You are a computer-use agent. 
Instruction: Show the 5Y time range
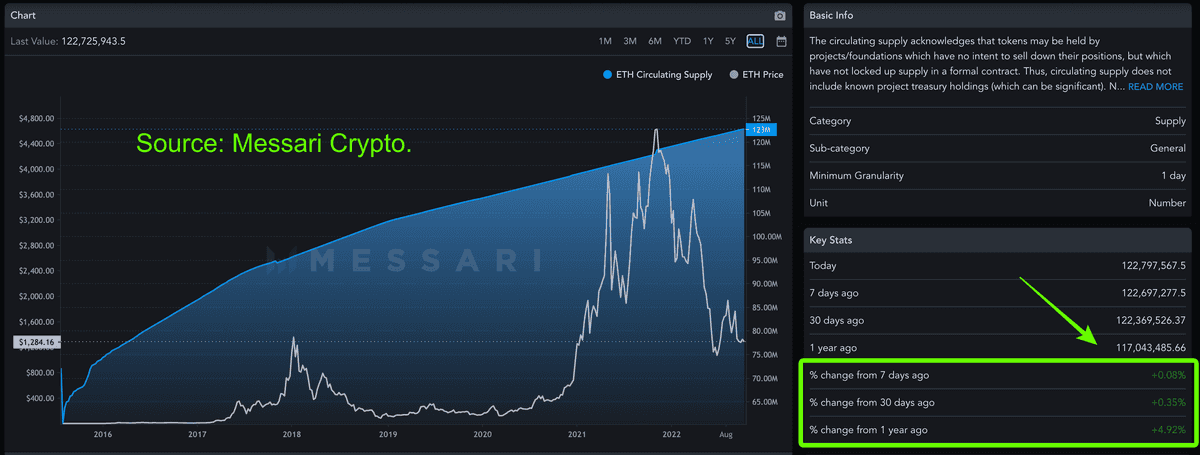[x=731, y=41]
